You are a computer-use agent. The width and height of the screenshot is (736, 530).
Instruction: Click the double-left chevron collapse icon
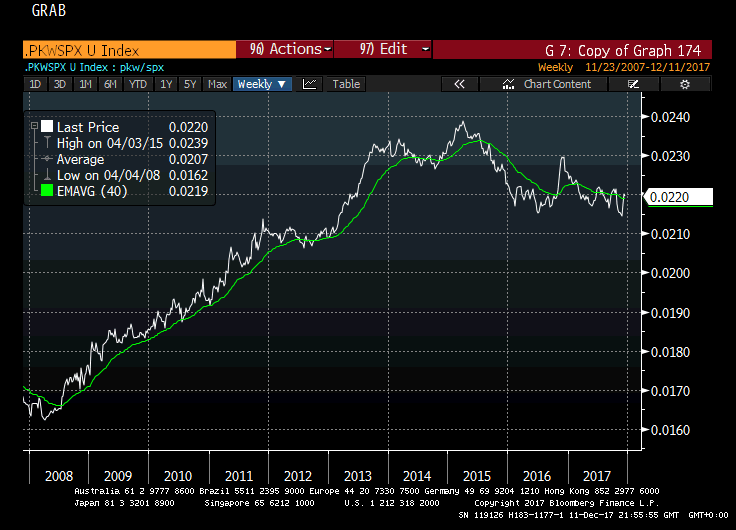[x=460, y=84]
